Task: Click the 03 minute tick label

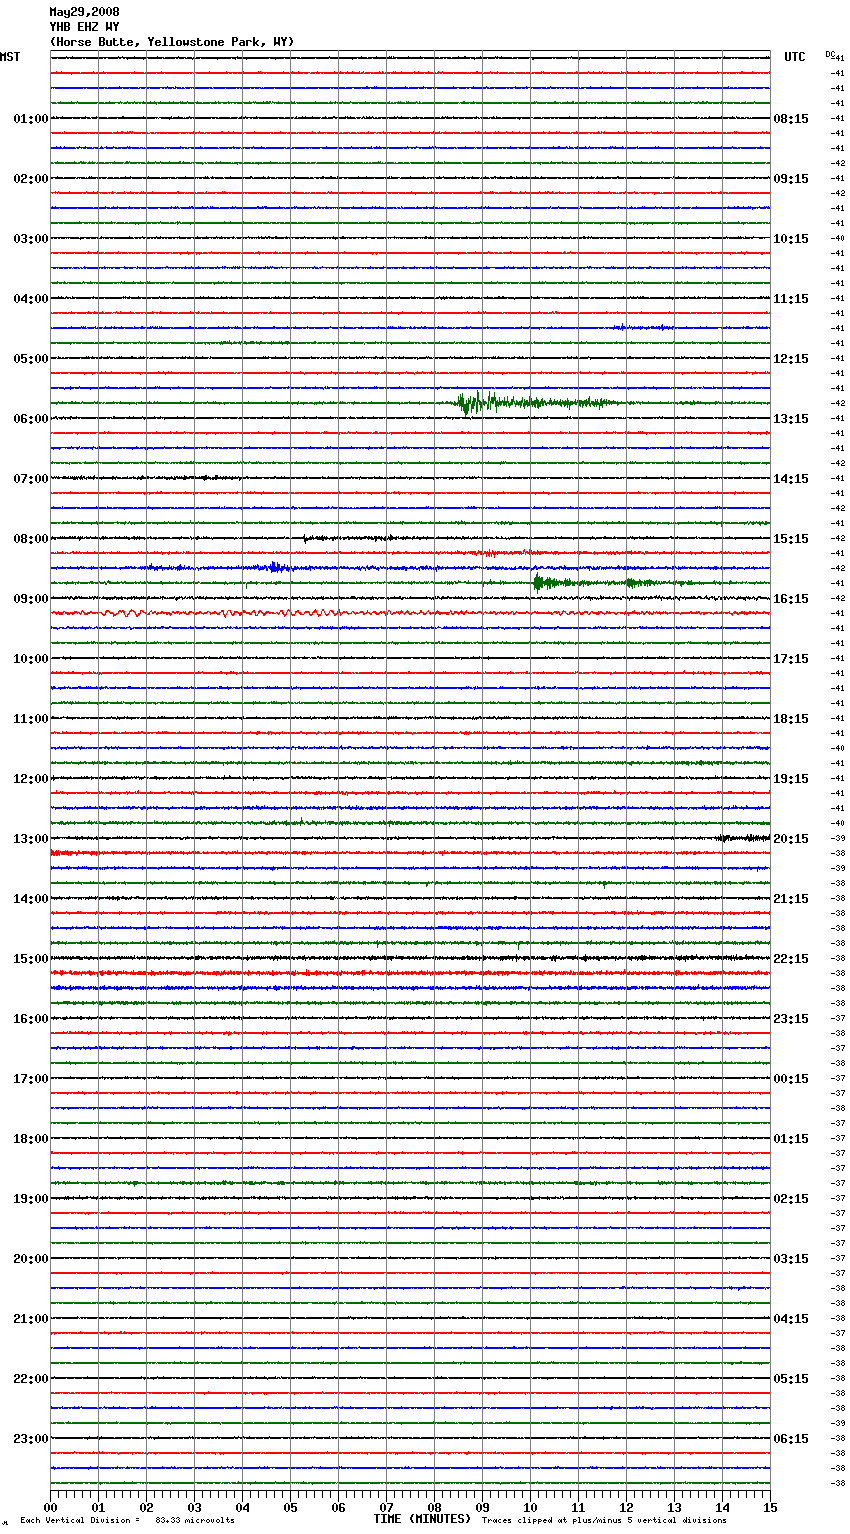Action: click(x=194, y=1507)
